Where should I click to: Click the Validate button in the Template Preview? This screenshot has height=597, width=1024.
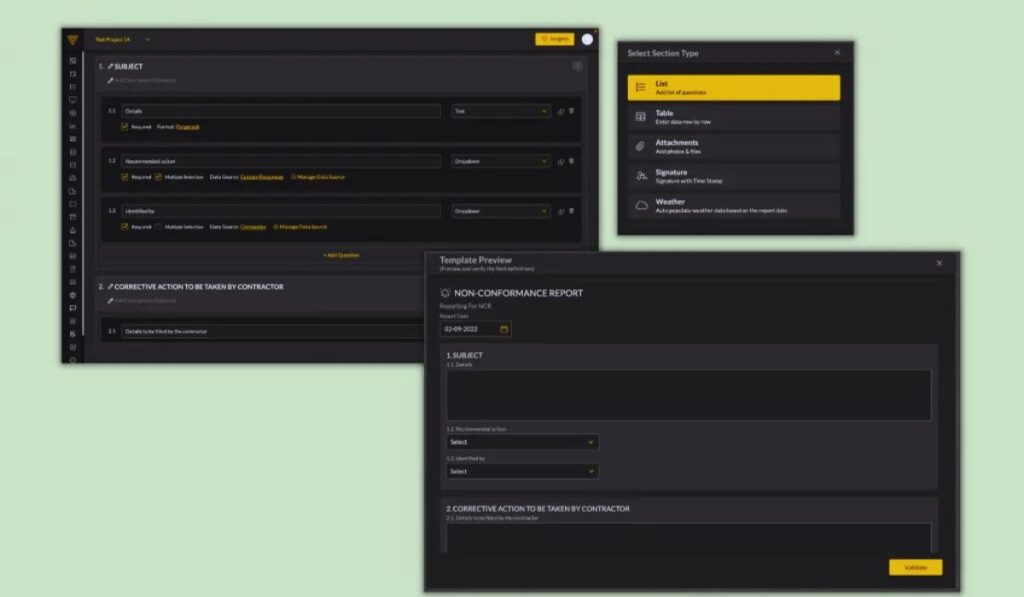tap(914, 567)
